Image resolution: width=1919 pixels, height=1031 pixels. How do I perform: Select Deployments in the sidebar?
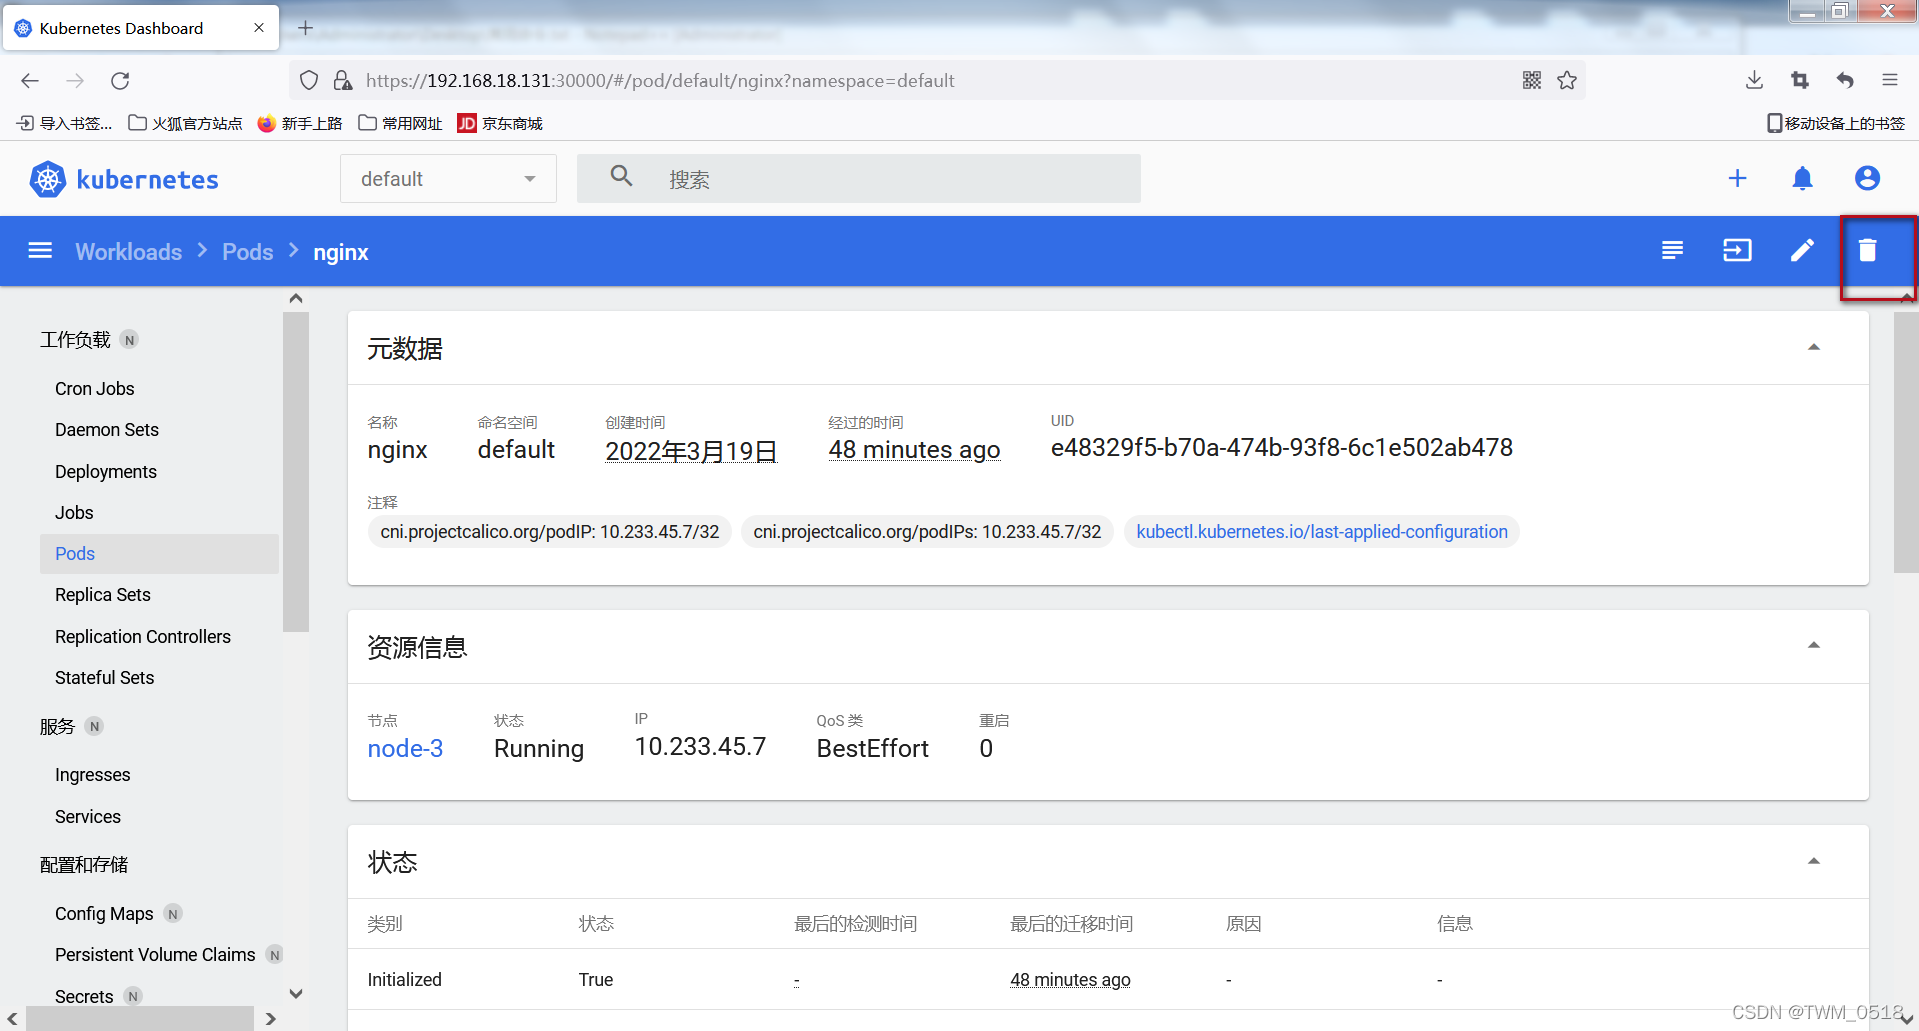pos(106,472)
